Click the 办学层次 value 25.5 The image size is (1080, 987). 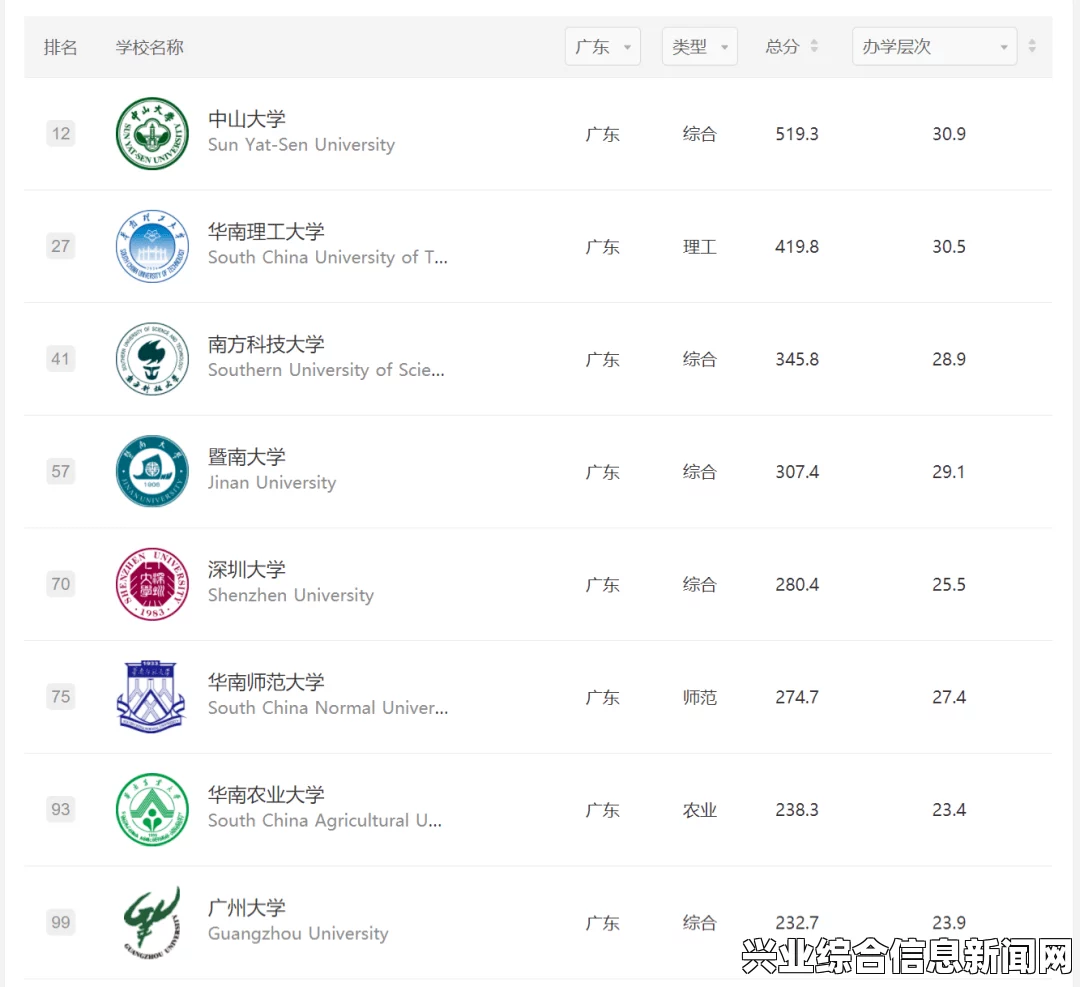pyautogui.click(x=949, y=584)
